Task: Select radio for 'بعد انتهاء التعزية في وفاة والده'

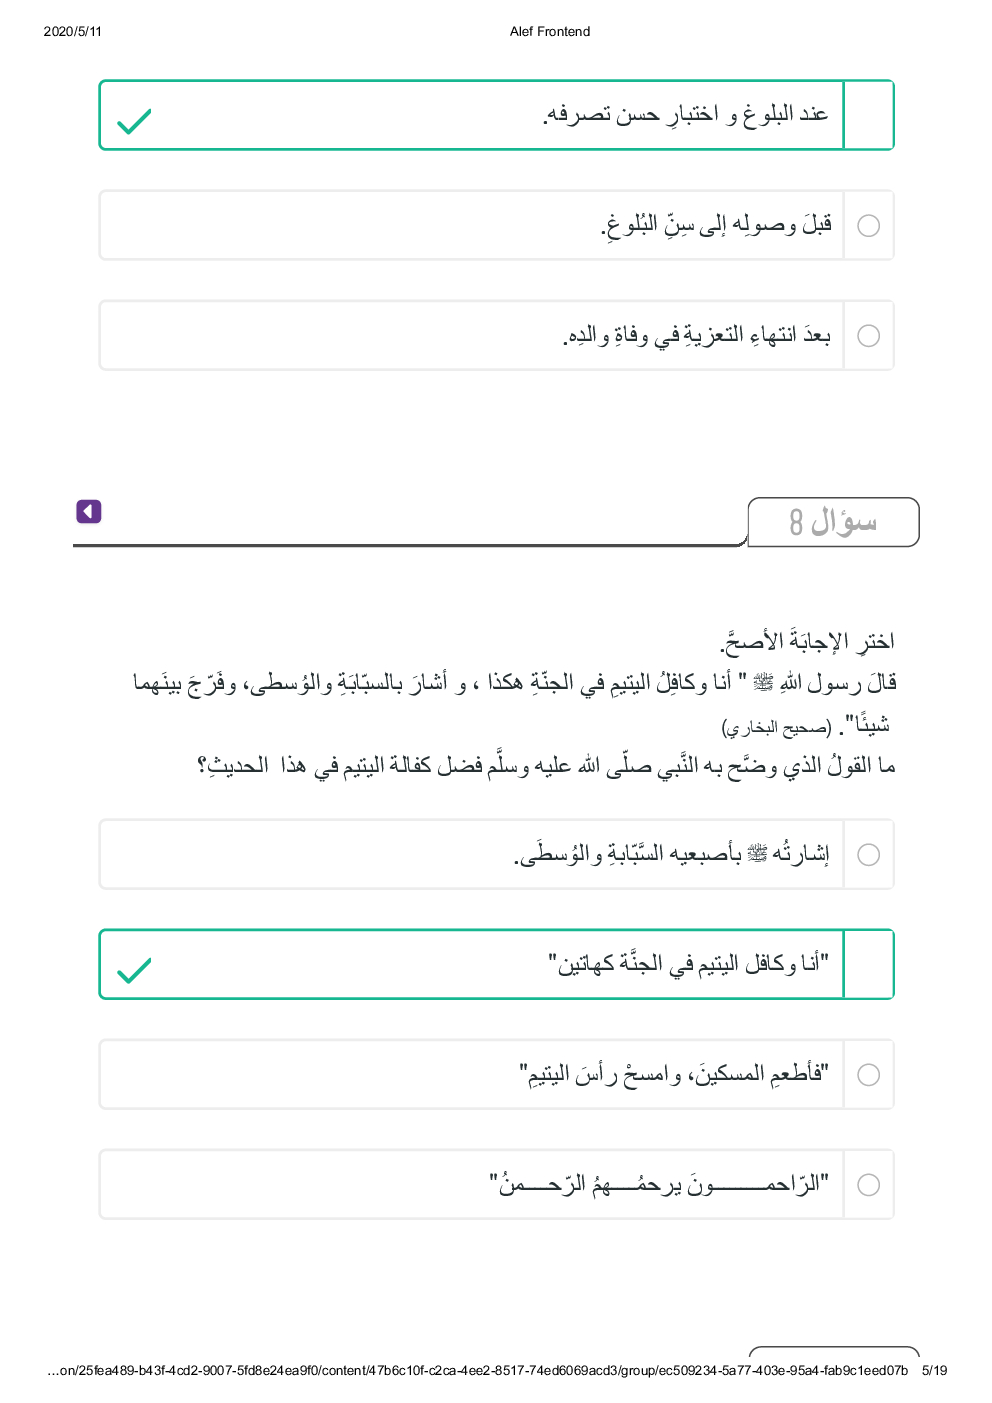Action: (869, 336)
